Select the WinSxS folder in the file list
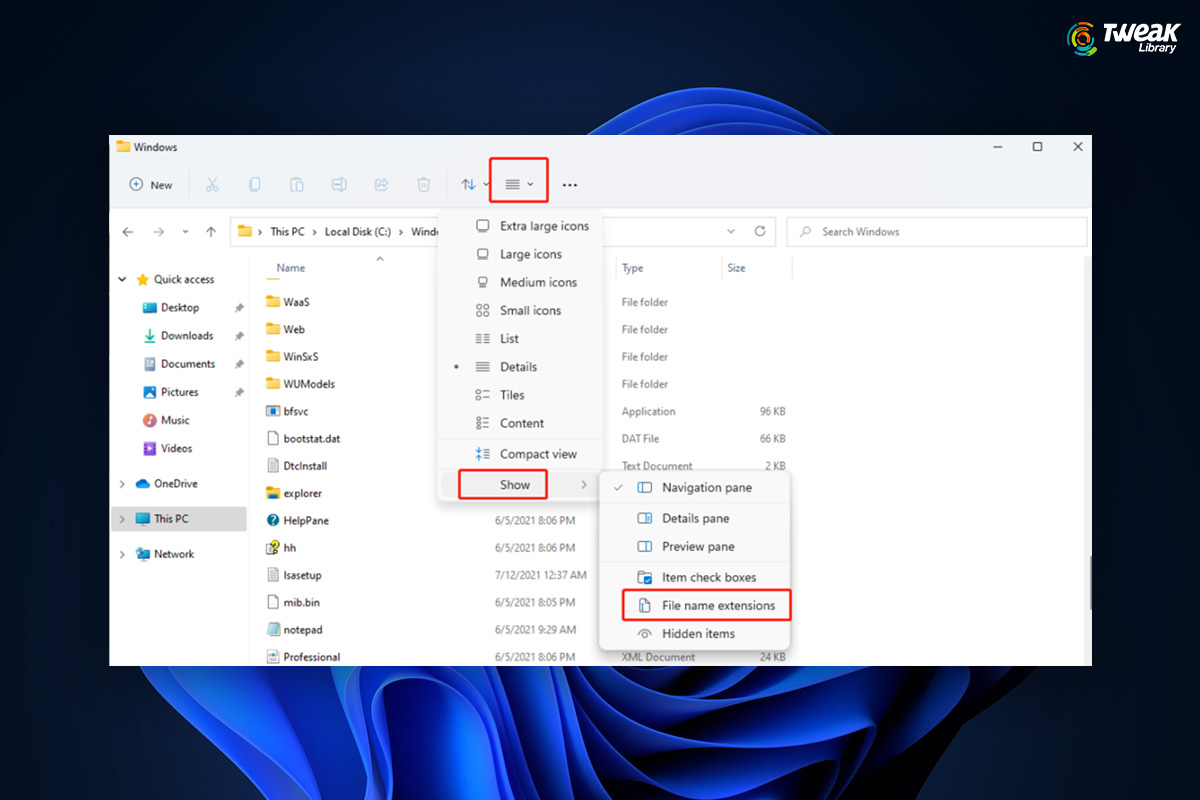This screenshot has width=1200, height=800. click(302, 356)
